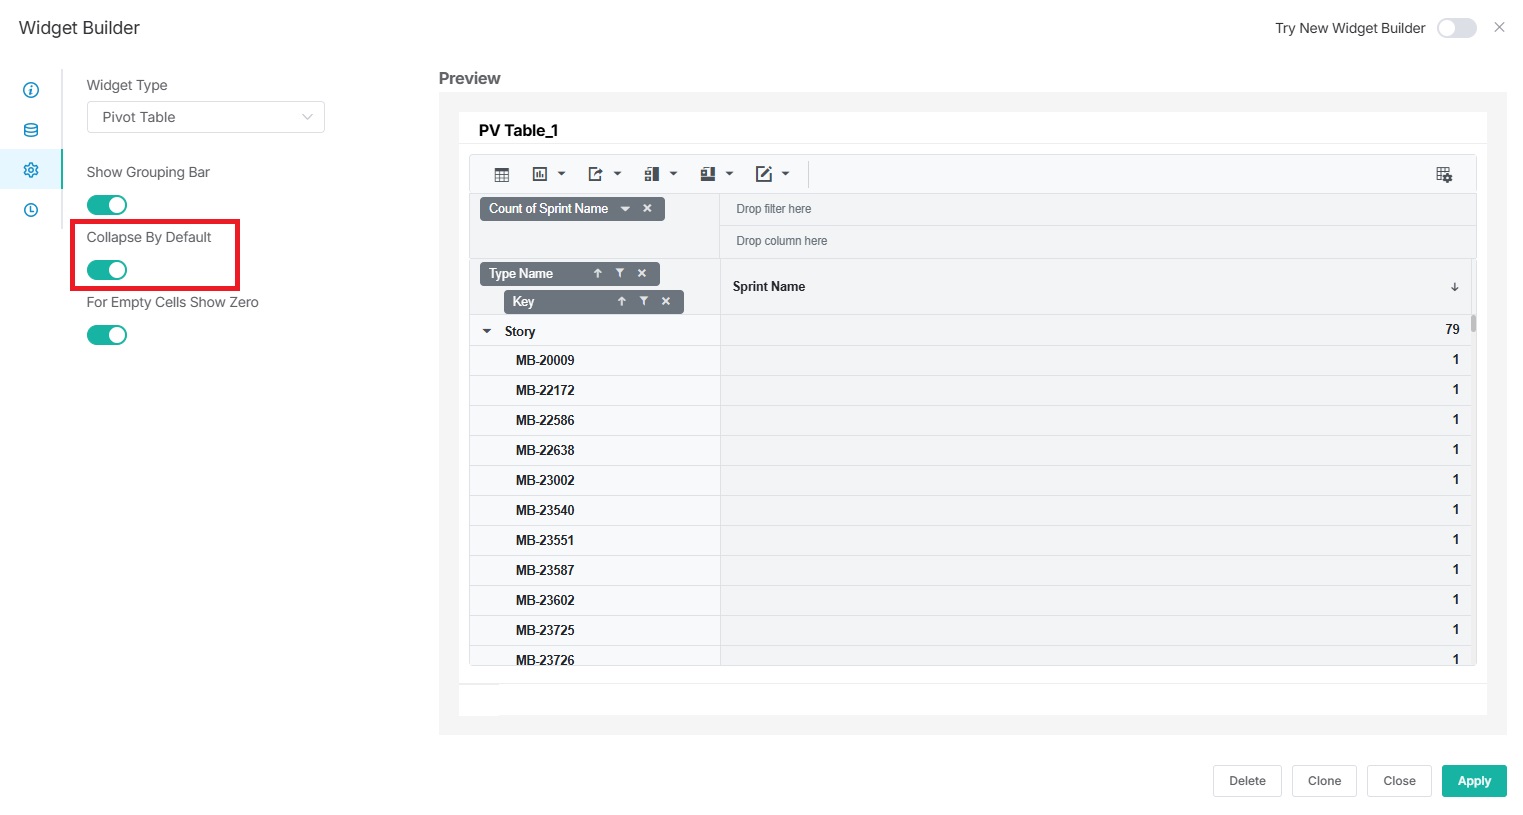
Task: Toggle For Empty Cells Show Zero
Action: (107, 335)
